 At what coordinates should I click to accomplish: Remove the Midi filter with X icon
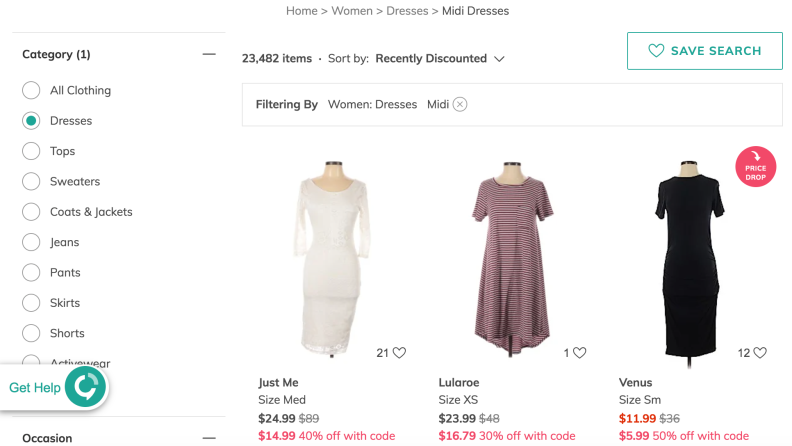460,104
